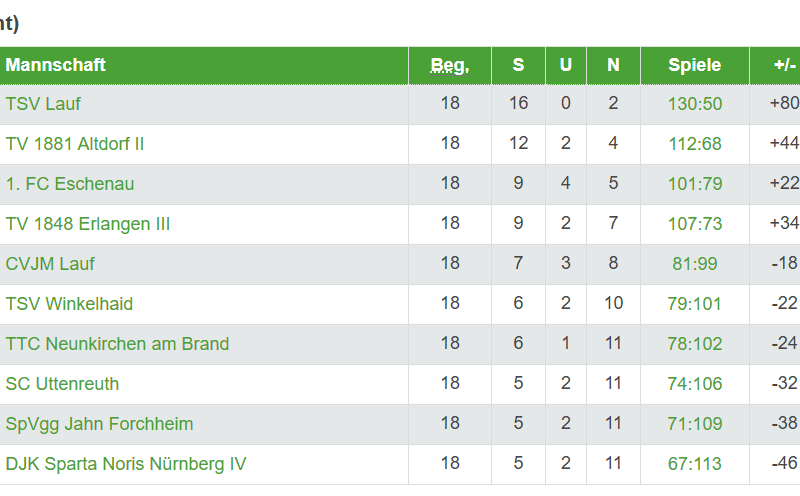The image size is (800, 496).
Task: Click the 1. FC Eschenau link
Action: (x=70, y=184)
